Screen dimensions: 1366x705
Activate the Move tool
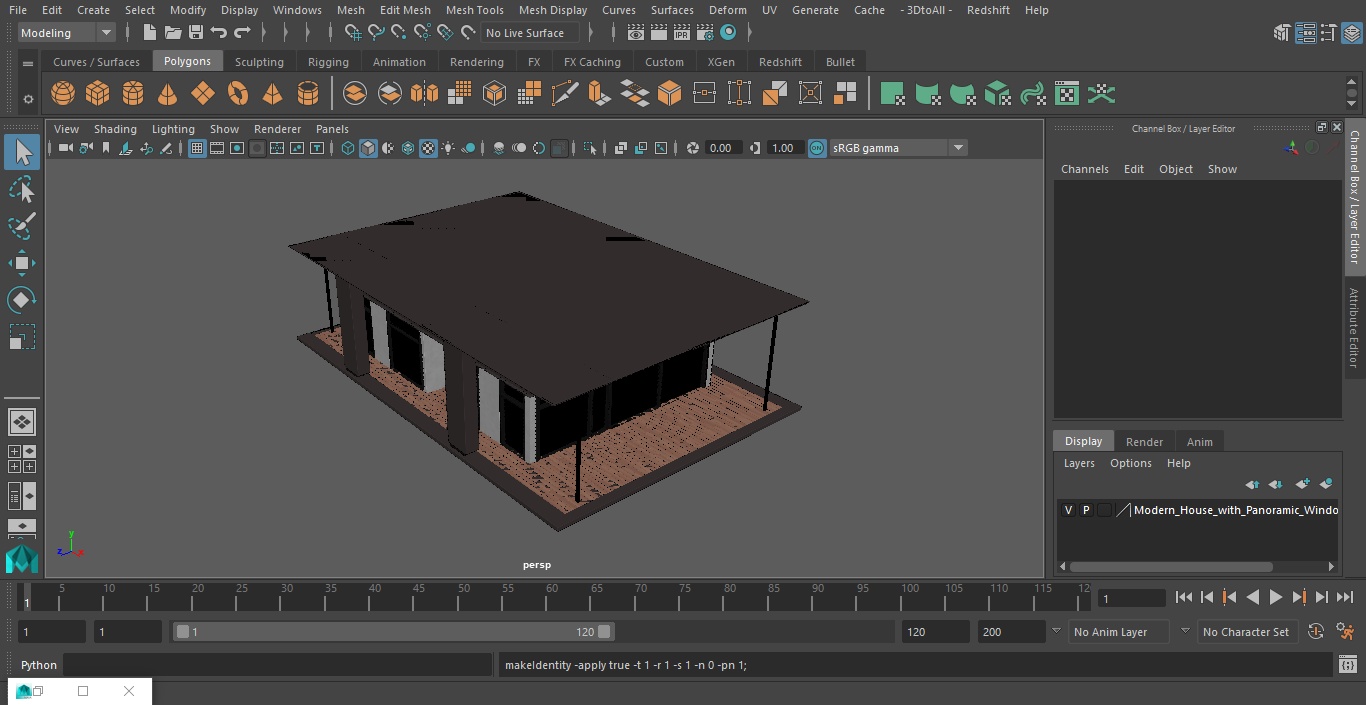click(x=22, y=264)
